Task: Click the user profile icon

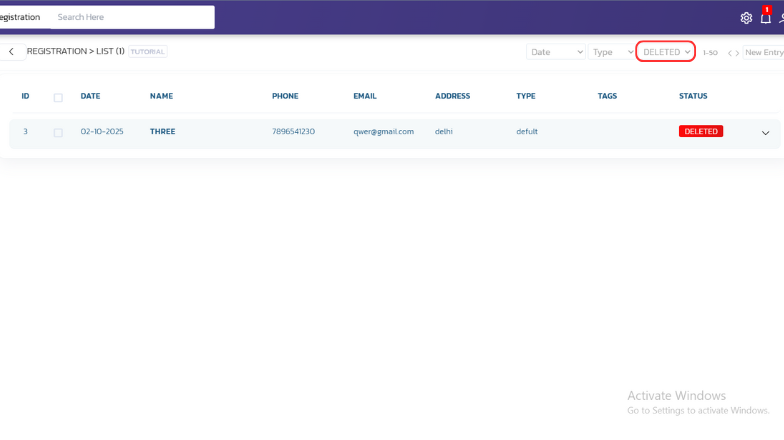Action: [781, 18]
